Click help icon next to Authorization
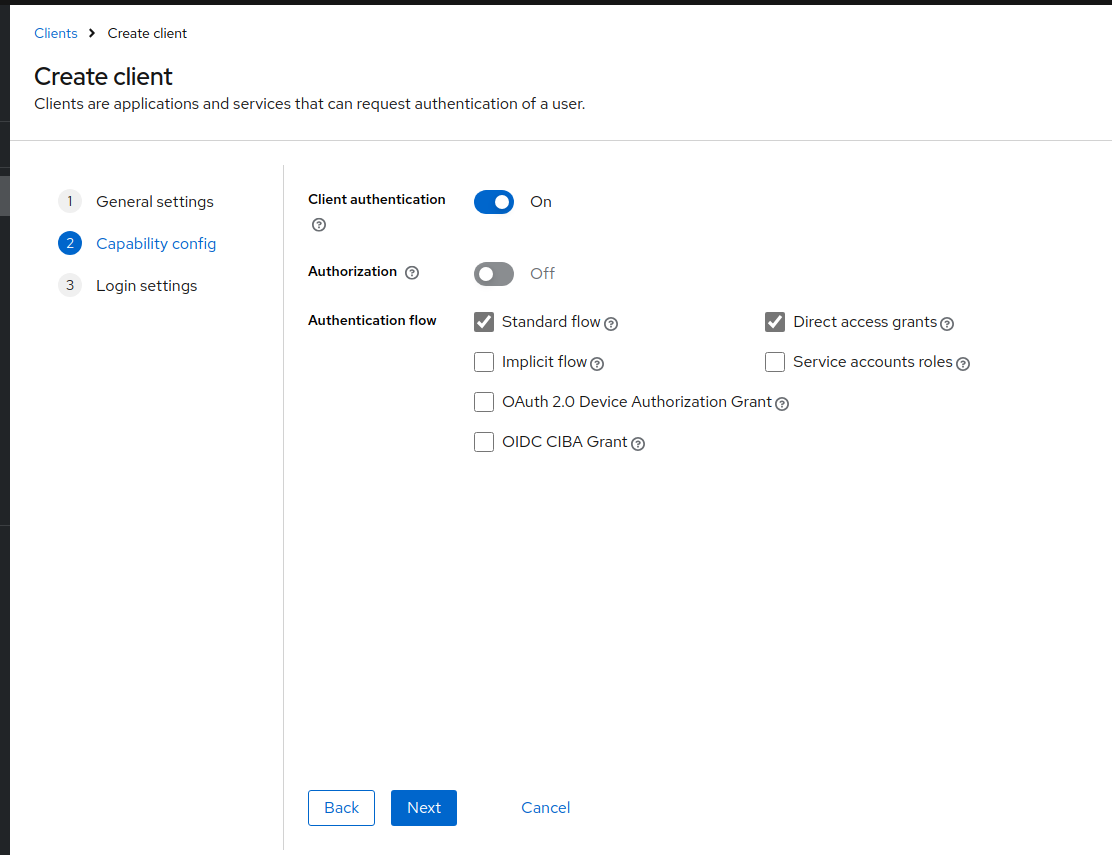 412,272
